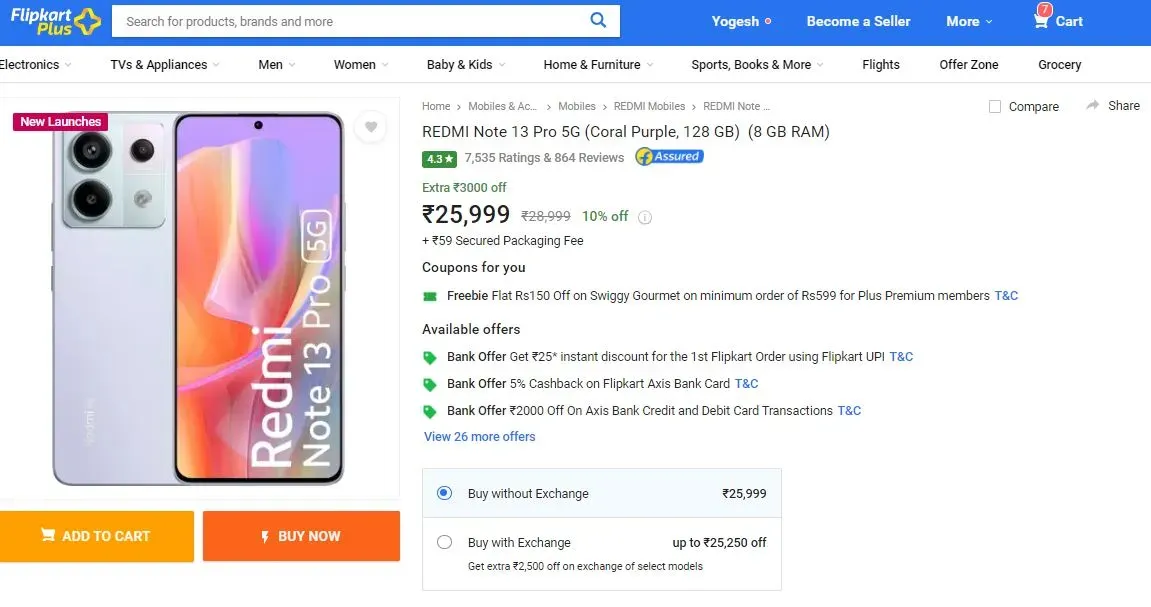Image resolution: width=1151 pixels, height=607 pixels.
Task: Open price details info icon
Action: click(x=645, y=217)
